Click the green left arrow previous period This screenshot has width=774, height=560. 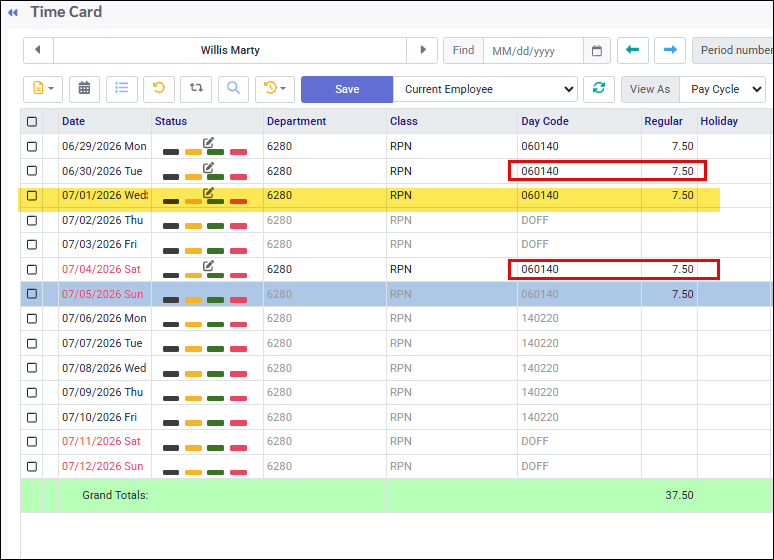click(632, 50)
